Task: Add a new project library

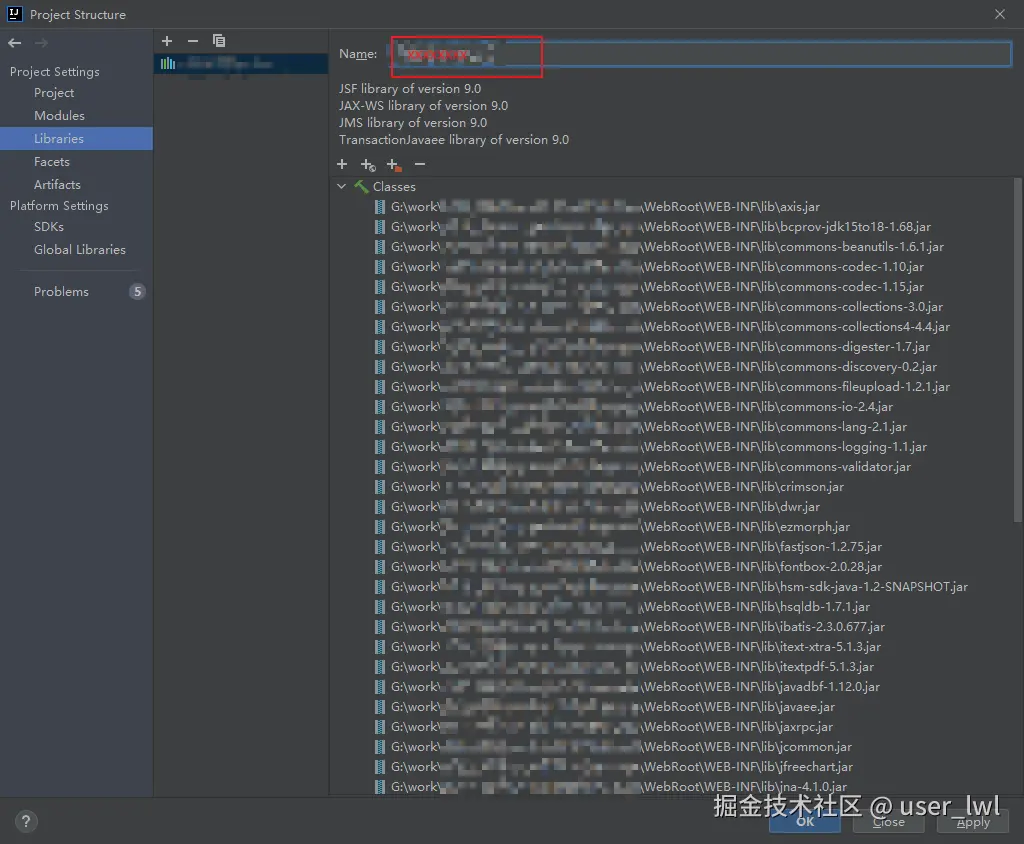Action: click(167, 41)
